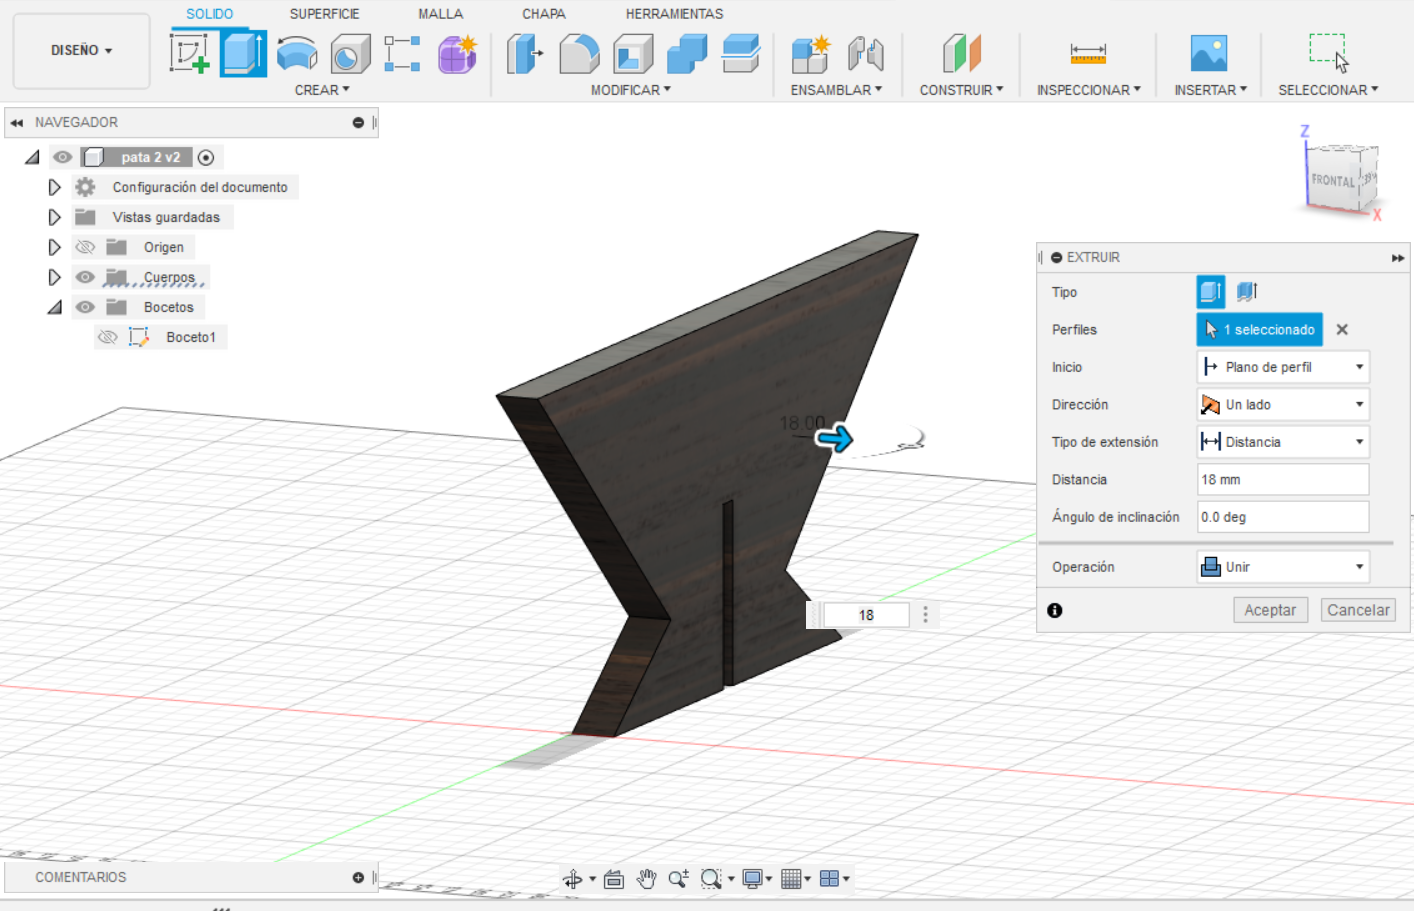Image resolution: width=1414 pixels, height=911 pixels.
Task: Select the Combinar tool in Modificar
Action: [686, 52]
